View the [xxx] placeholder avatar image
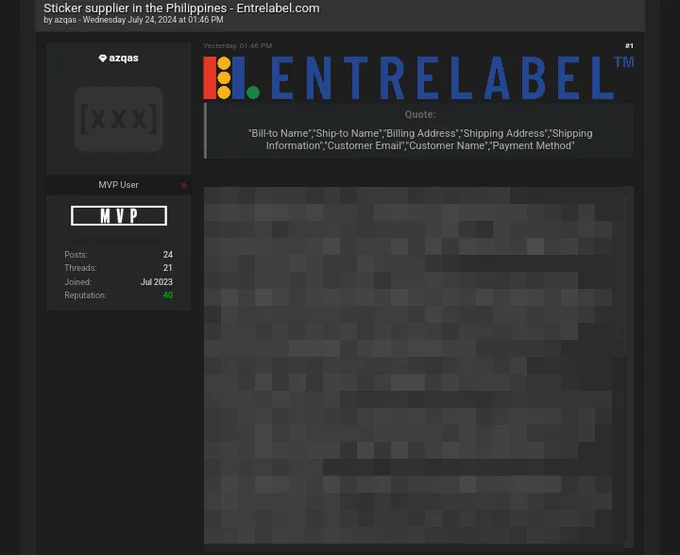This screenshot has height=555, width=680. click(x=118, y=119)
